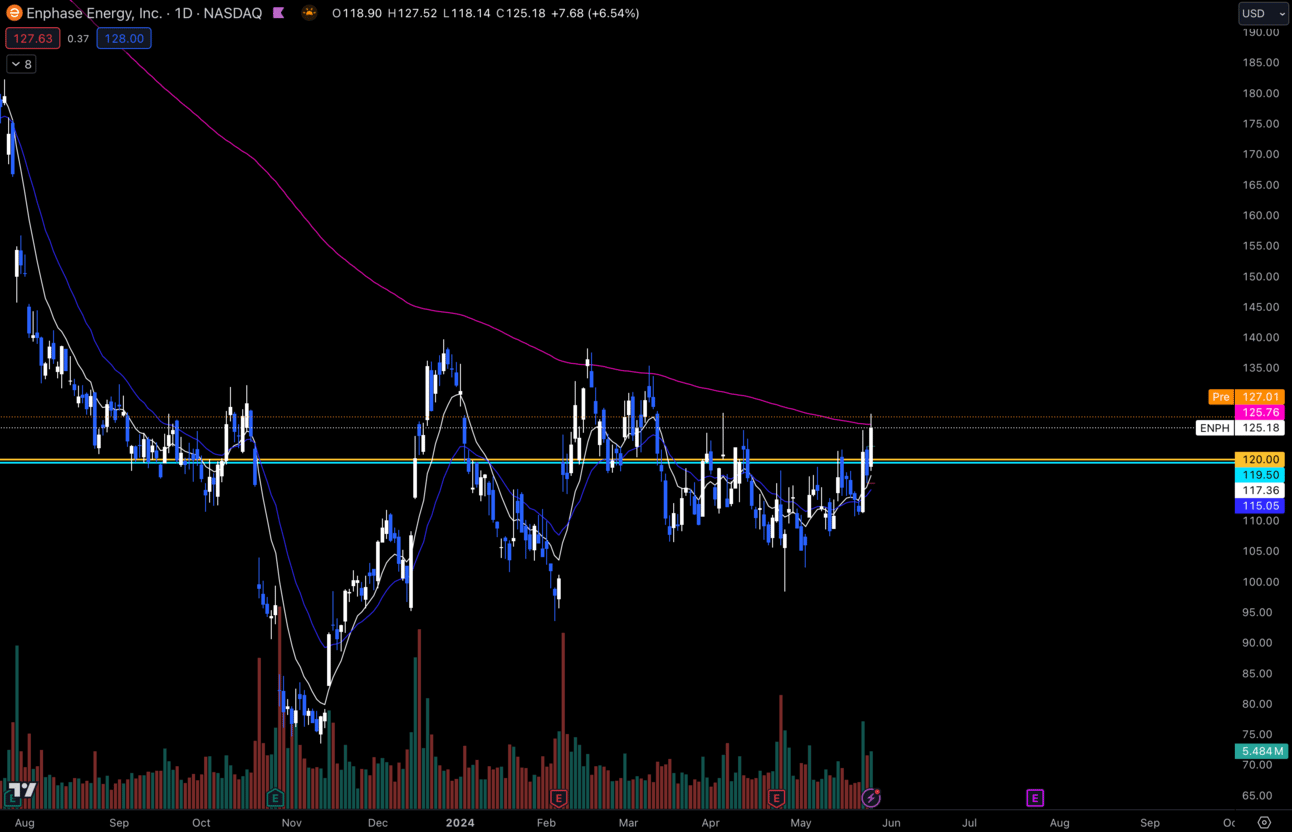Click the pre-market sunrise session icon
Viewport: 1292px width, 832px height.
309,13
